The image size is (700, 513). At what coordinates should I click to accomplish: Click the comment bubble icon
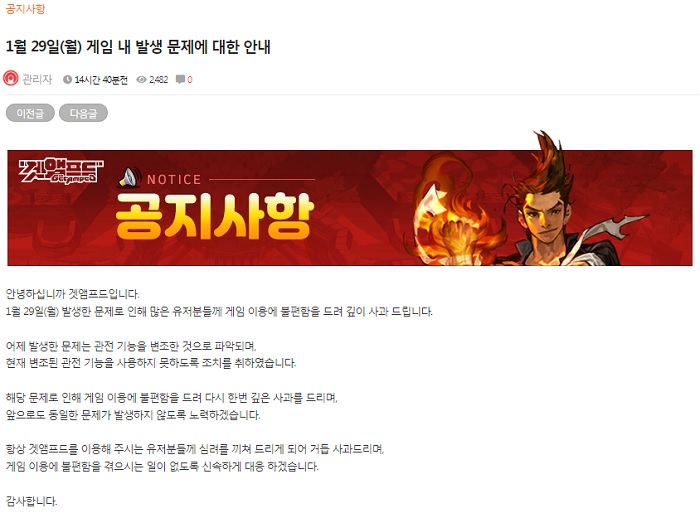pyautogui.click(x=180, y=79)
